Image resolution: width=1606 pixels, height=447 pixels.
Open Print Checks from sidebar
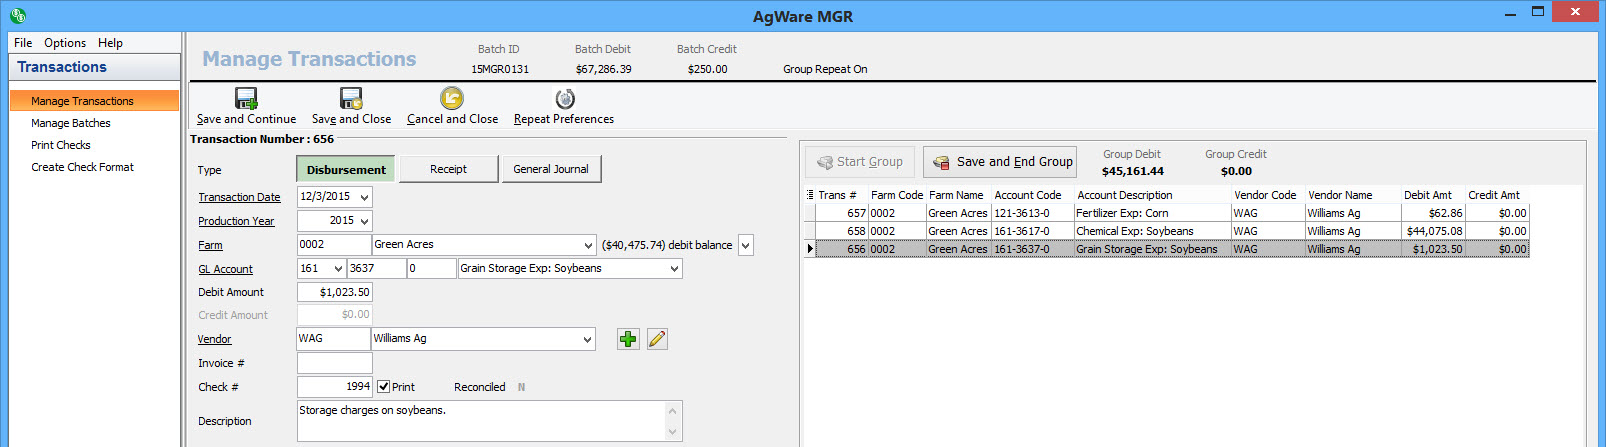[x=61, y=145]
